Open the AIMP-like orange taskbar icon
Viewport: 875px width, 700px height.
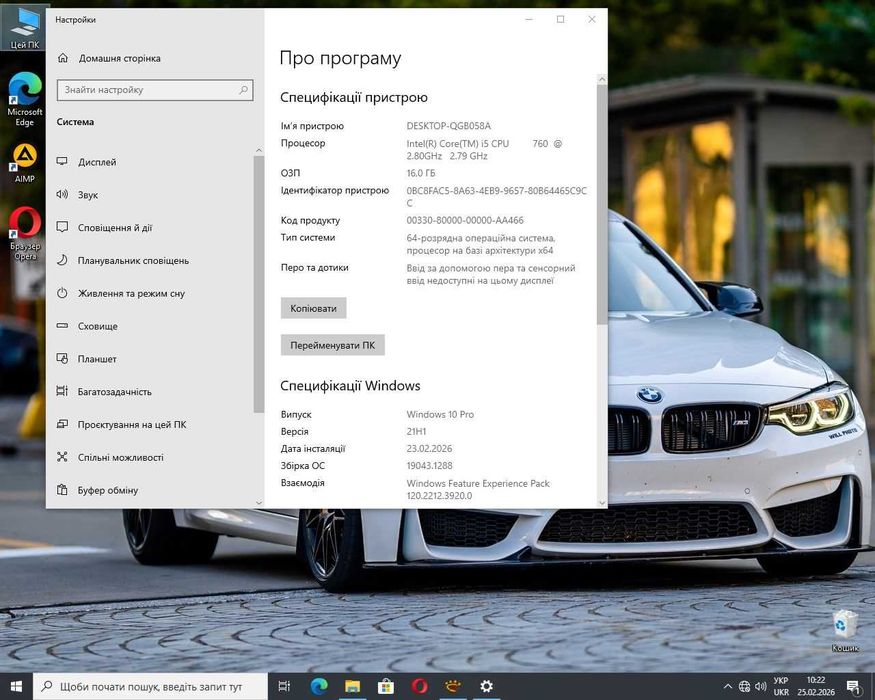click(453, 687)
